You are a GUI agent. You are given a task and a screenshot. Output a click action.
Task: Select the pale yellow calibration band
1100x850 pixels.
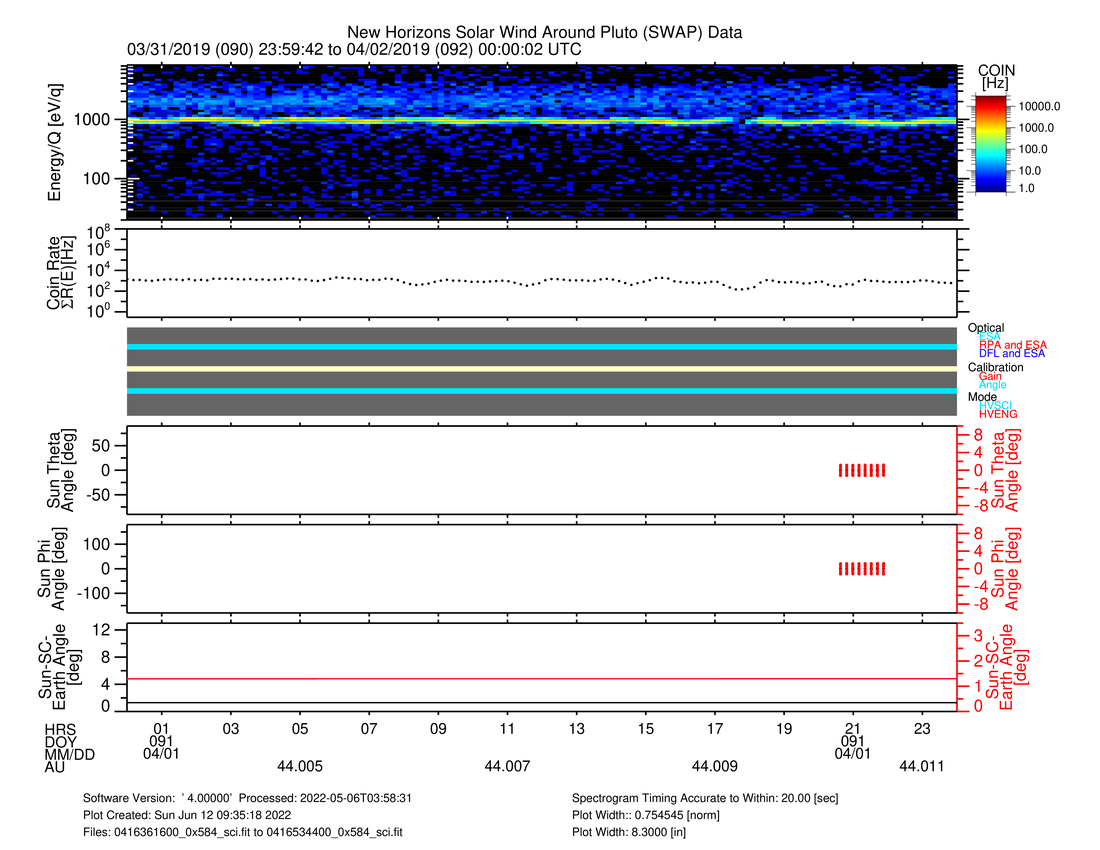click(542, 368)
